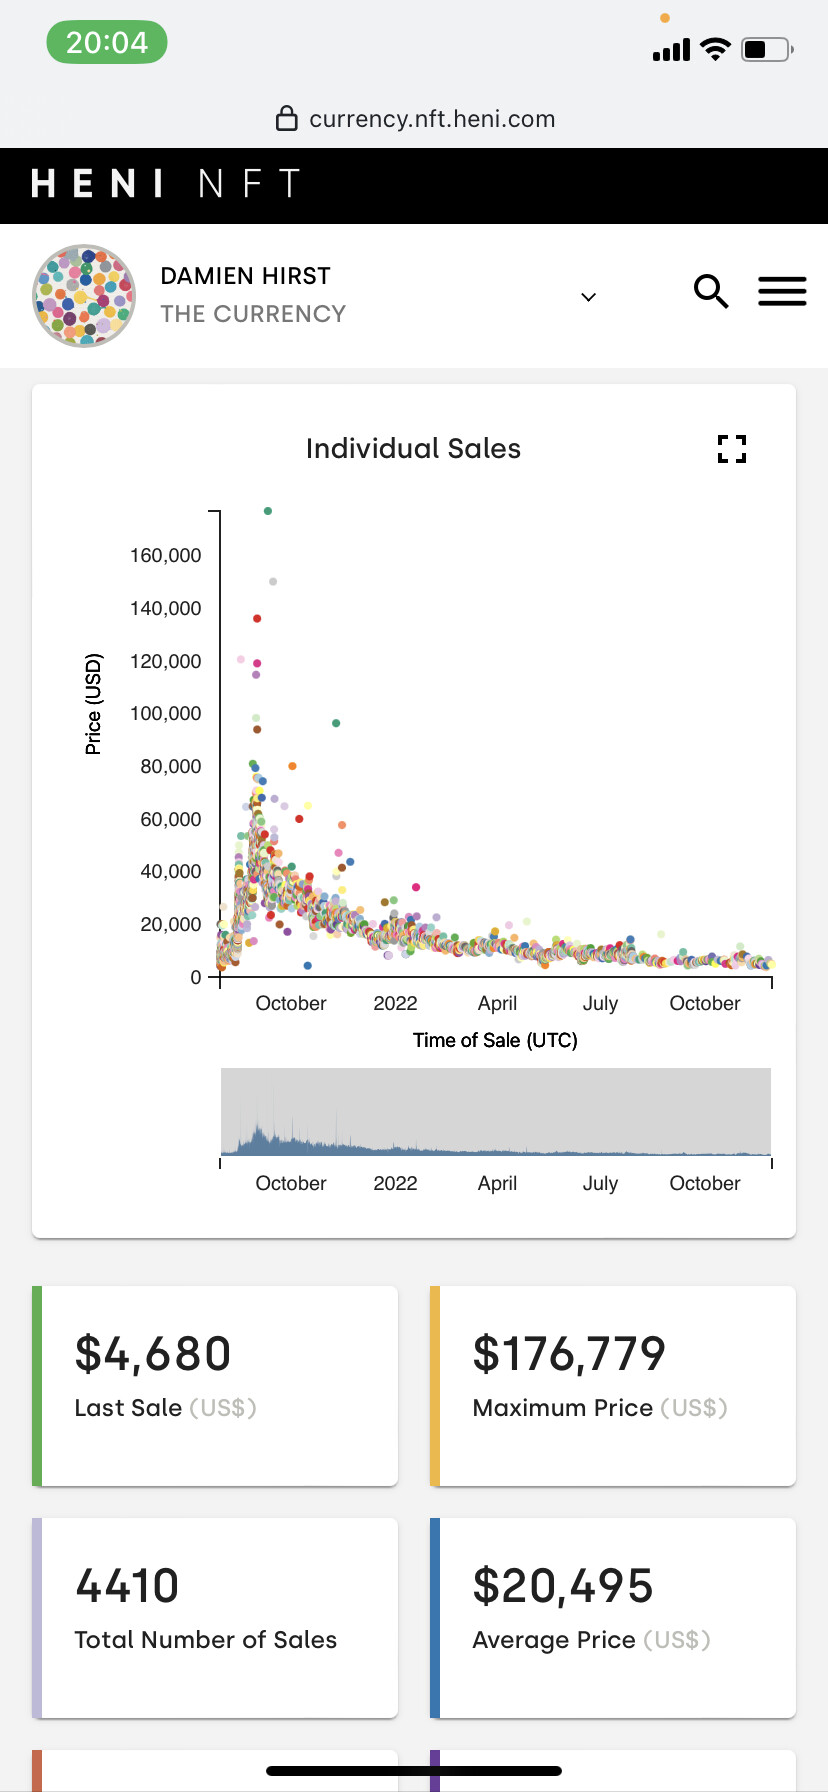Open the search magnifier icon
This screenshot has width=828, height=1792.
click(x=711, y=292)
